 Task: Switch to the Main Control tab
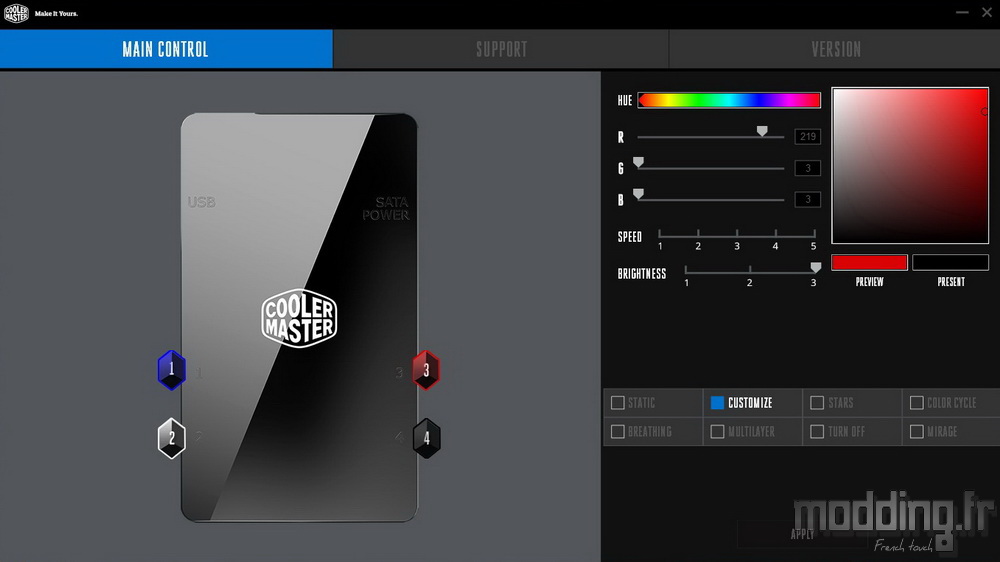(166, 49)
